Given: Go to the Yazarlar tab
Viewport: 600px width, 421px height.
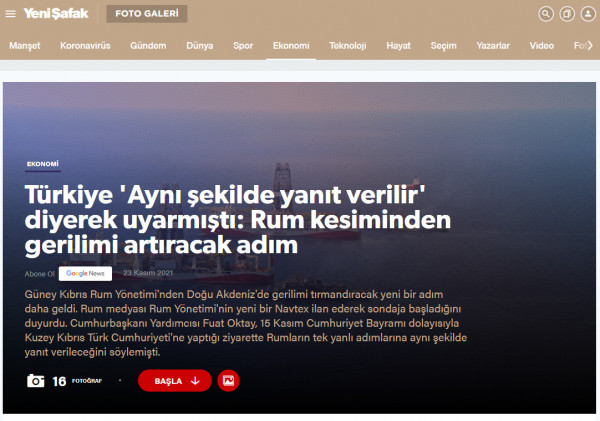Looking at the screenshot, I should pos(491,46).
